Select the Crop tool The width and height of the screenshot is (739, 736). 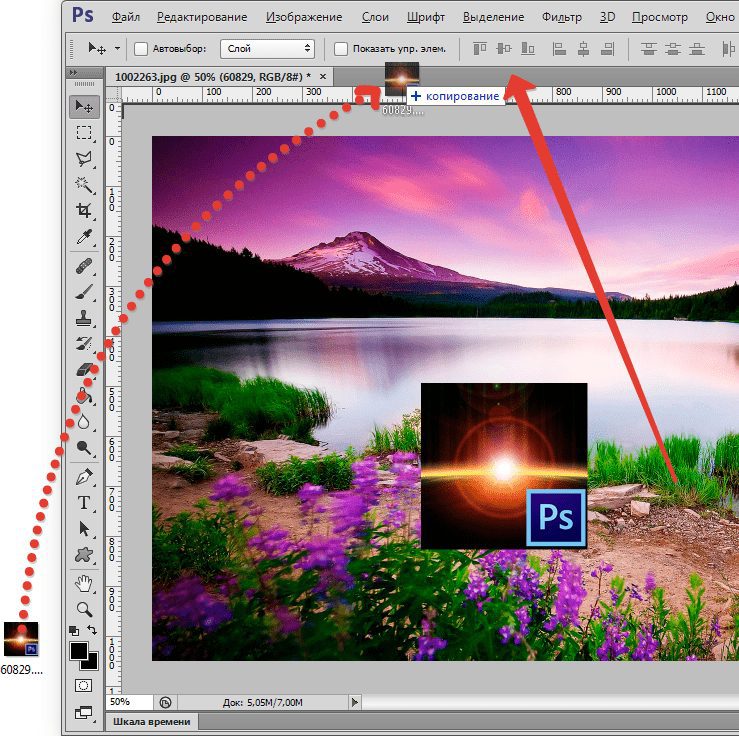click(x=84, y=210)
